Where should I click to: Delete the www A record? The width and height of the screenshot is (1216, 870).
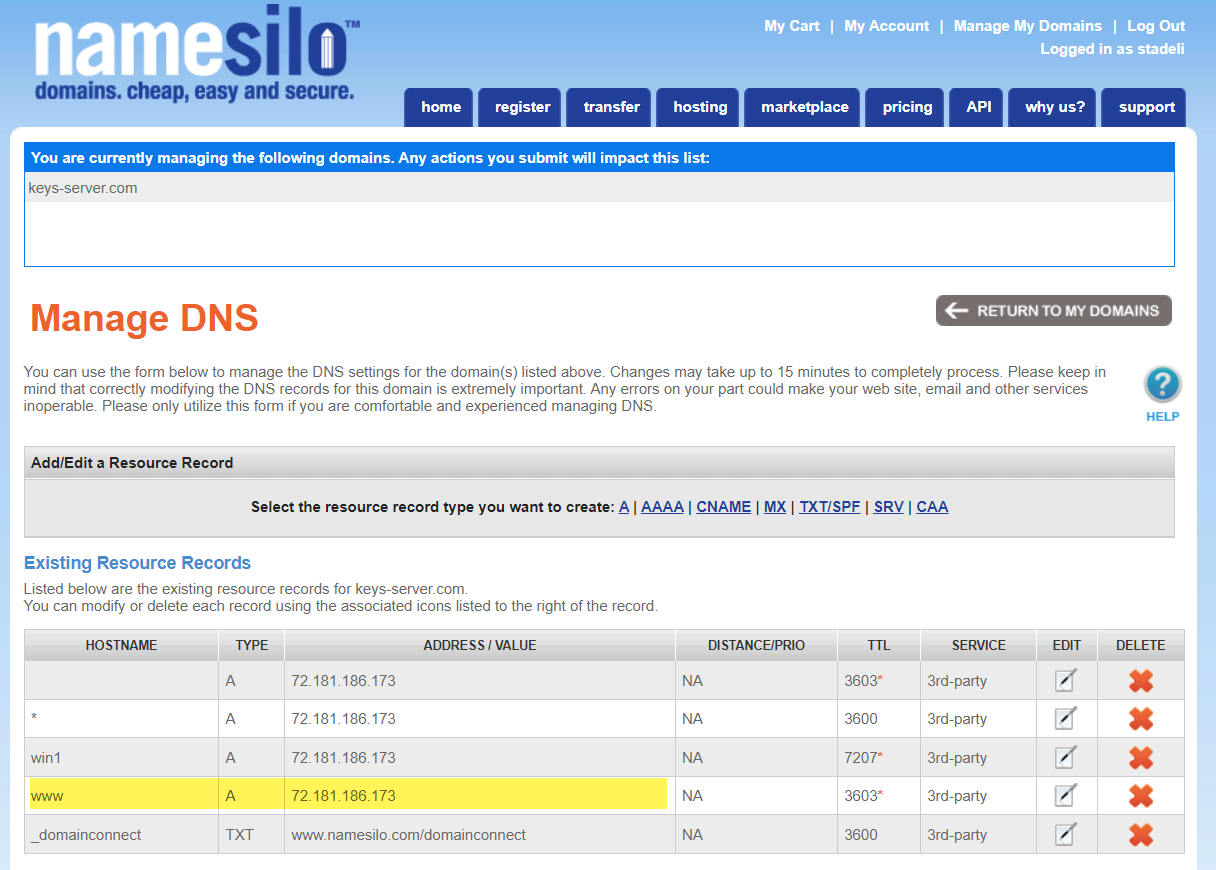tap(1141, 796)
